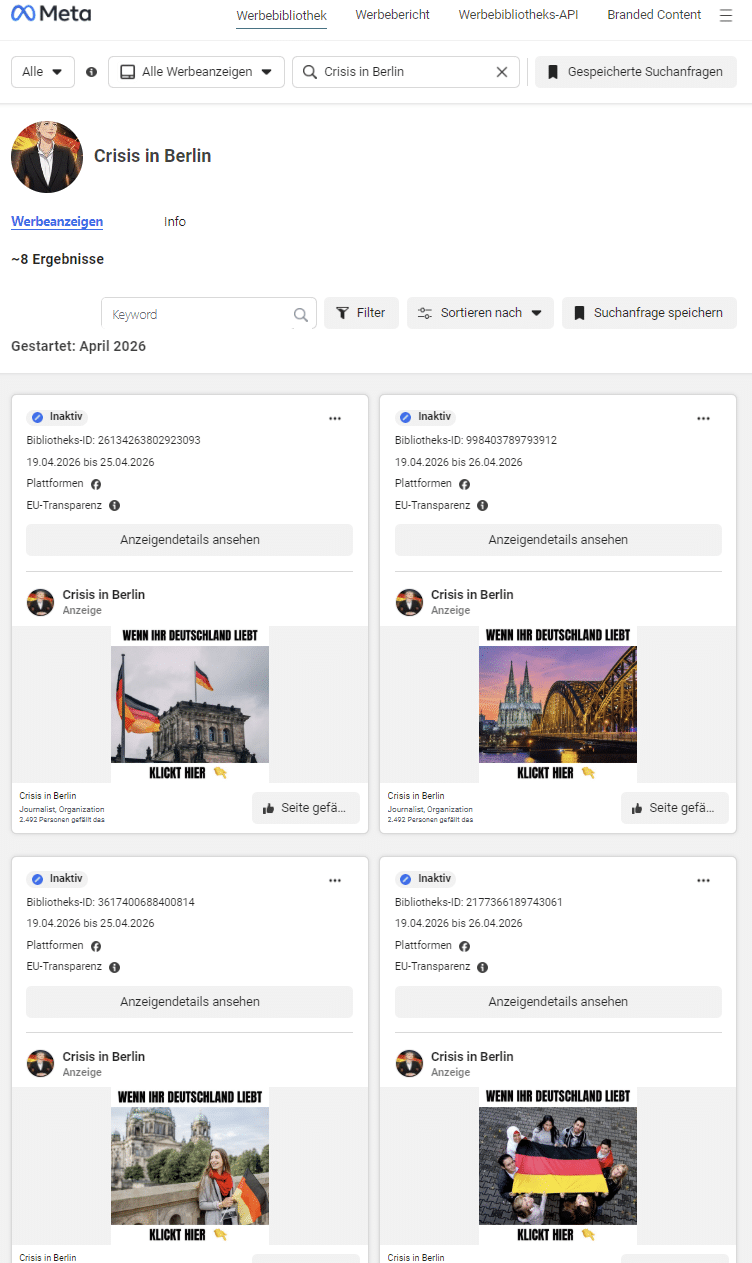Click Suchanfrage speichern button

[649, 313]
